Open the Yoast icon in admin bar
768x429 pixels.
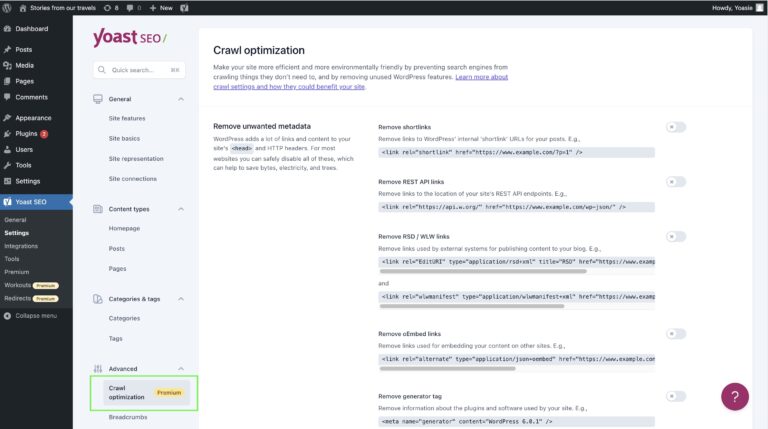pos(184,8)
